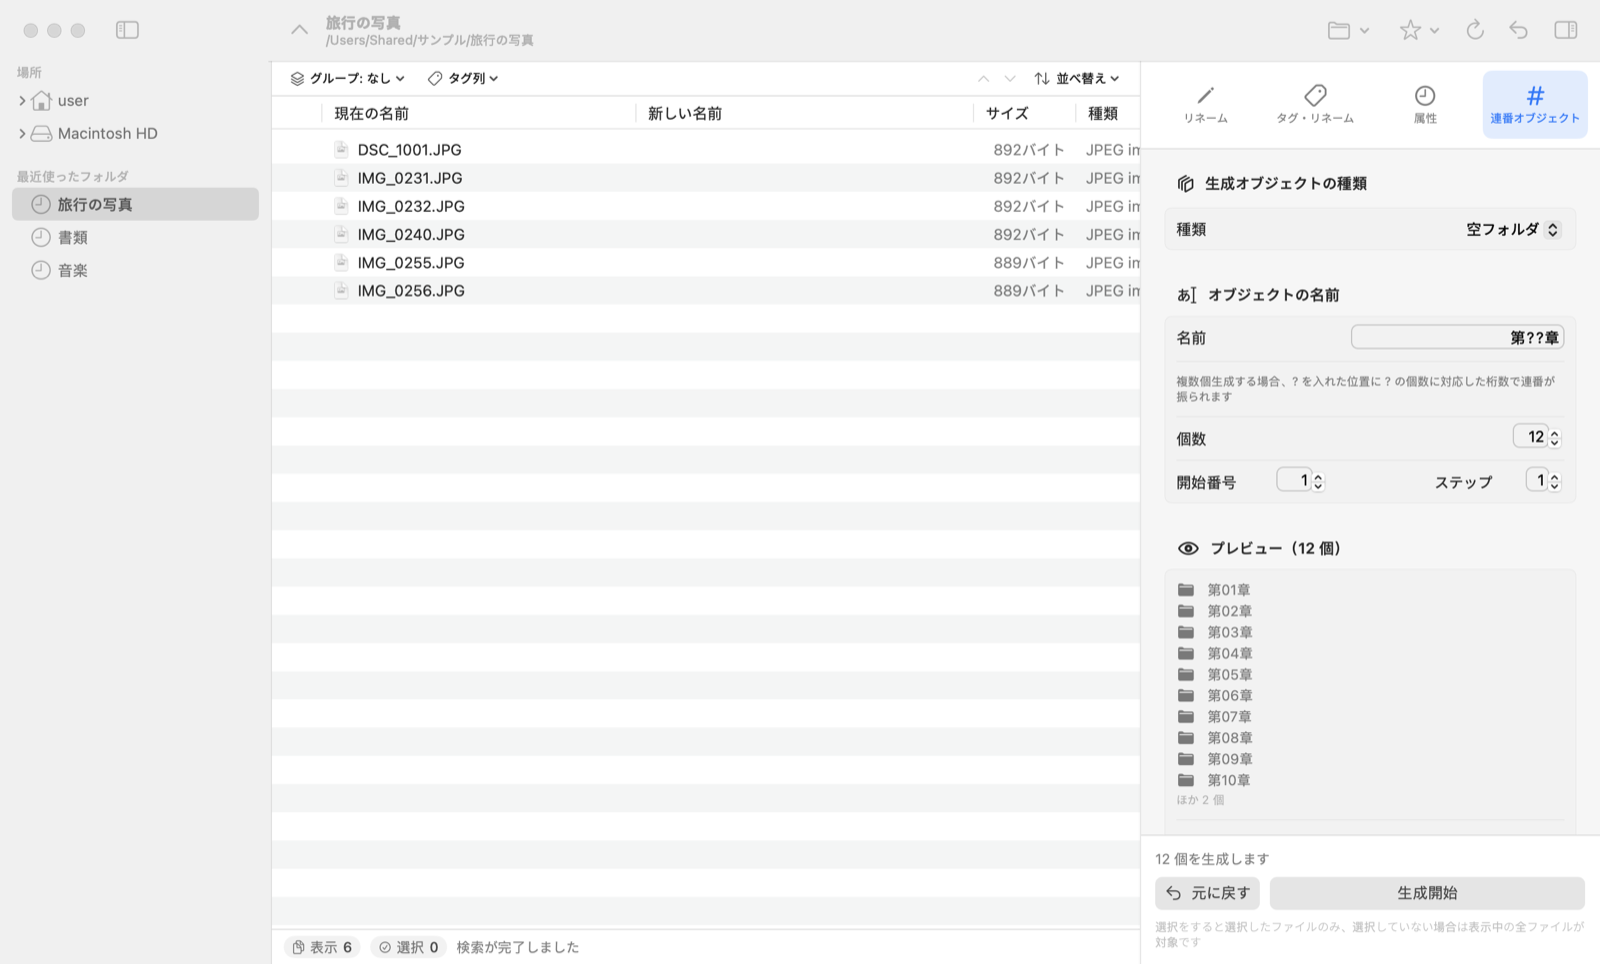Viewport: 1600px width, 964px height.
Task: Open the recent folder 書類
Action: point(135,237)
